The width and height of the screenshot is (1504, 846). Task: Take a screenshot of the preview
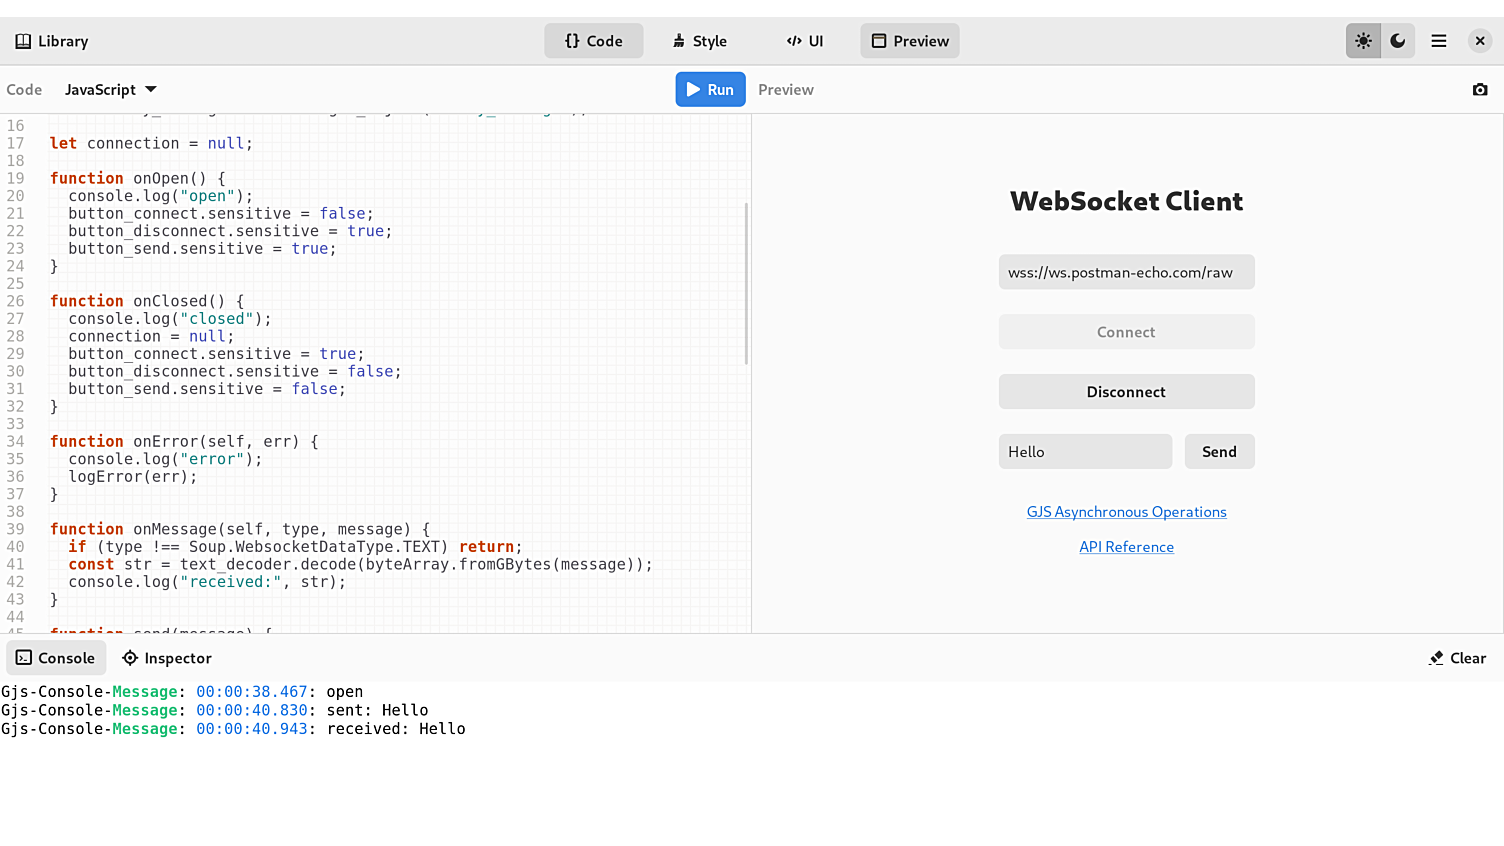[x=1480, y=90]
